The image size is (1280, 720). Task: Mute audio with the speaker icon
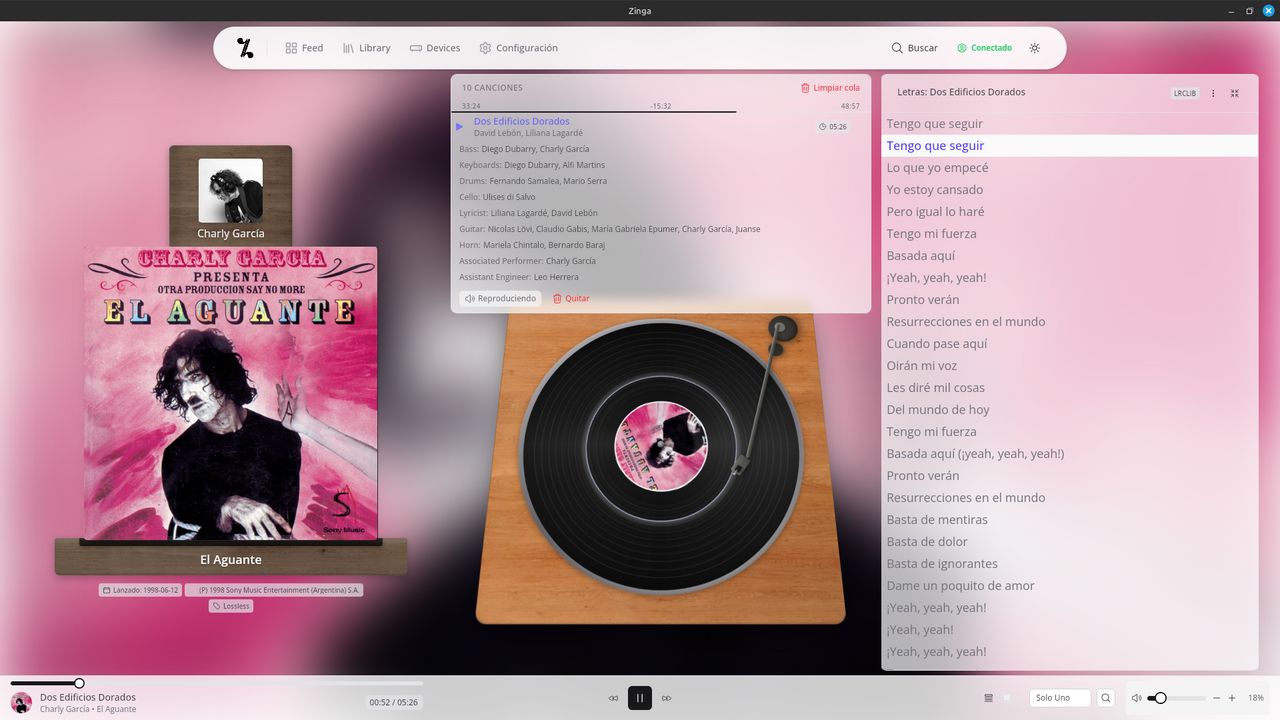[x=1136, y=698]
